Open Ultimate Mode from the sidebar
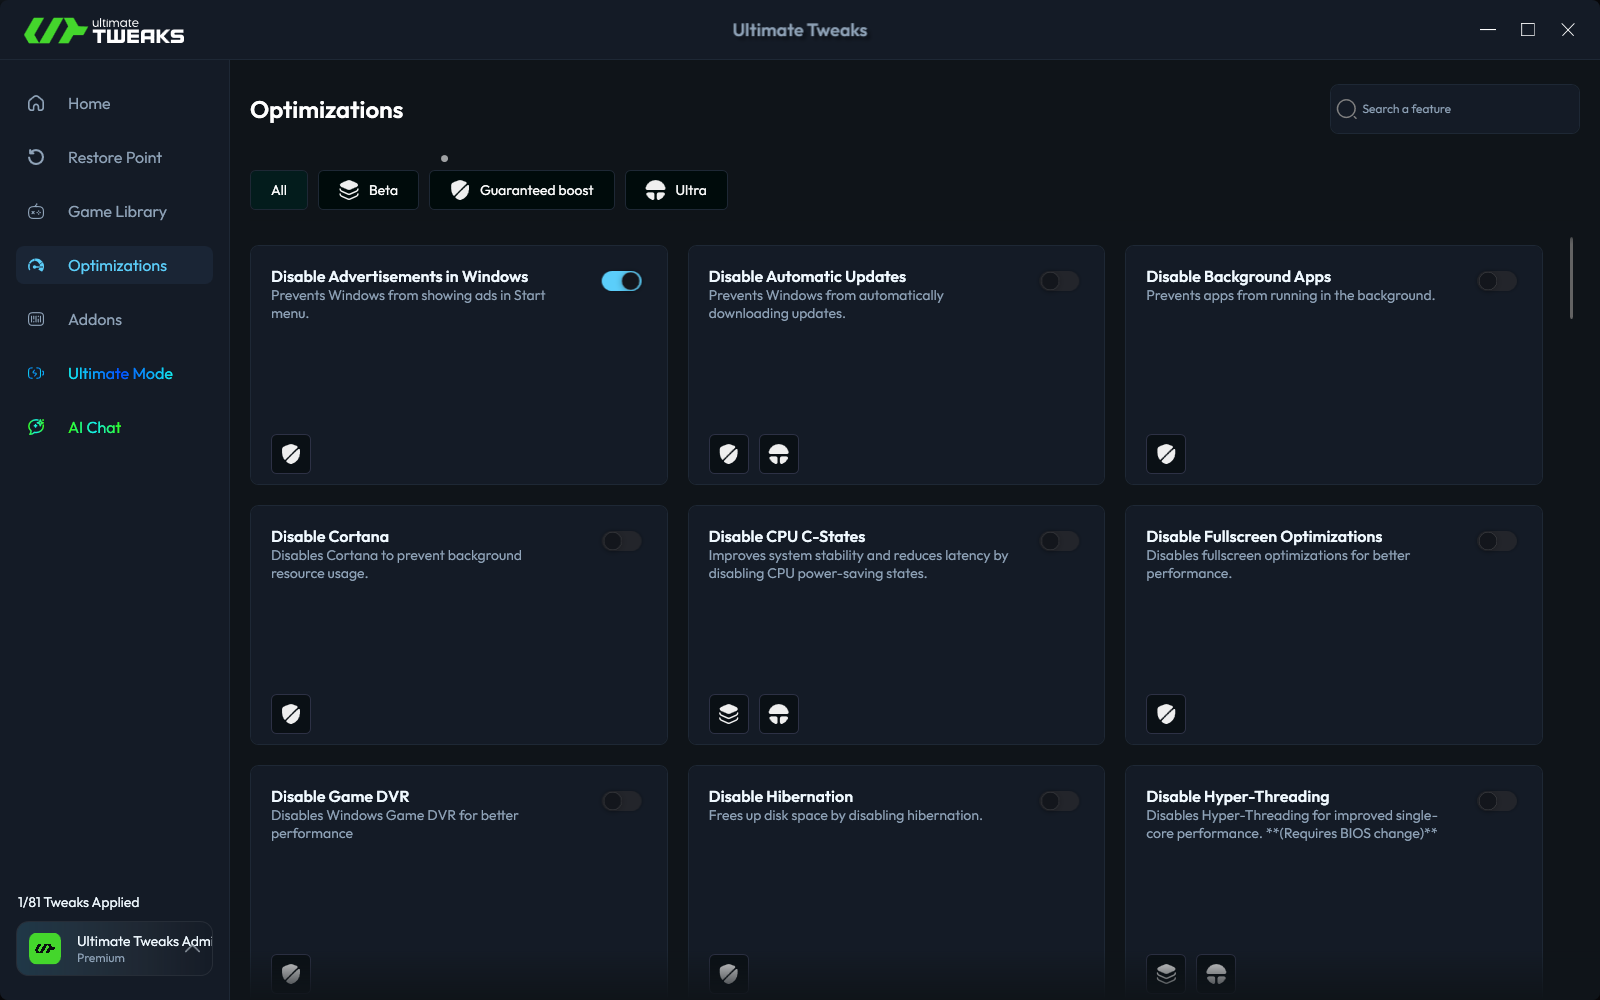This screenshot has height=1000, width=1600. pos(120,373)
